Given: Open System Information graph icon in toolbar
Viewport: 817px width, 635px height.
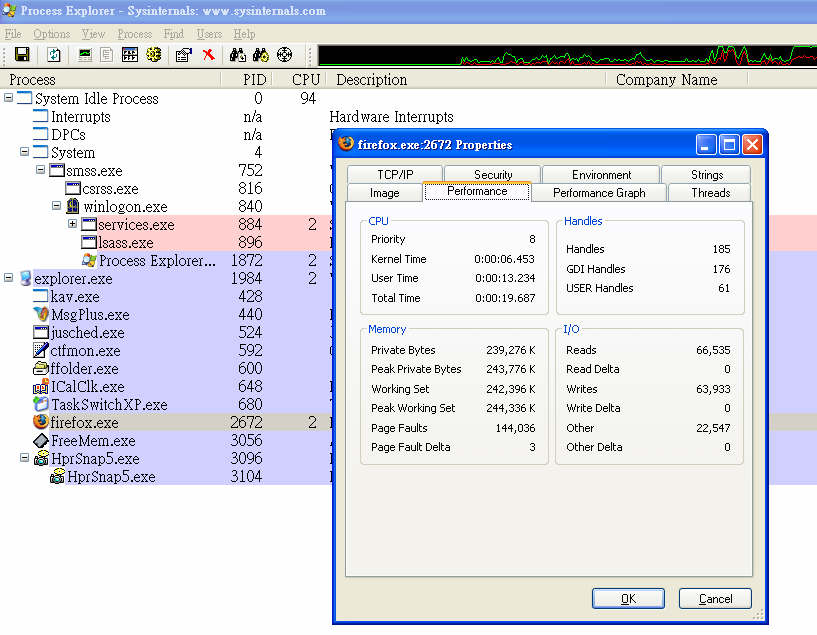Looking at the screenshot, I should [85, 55].
